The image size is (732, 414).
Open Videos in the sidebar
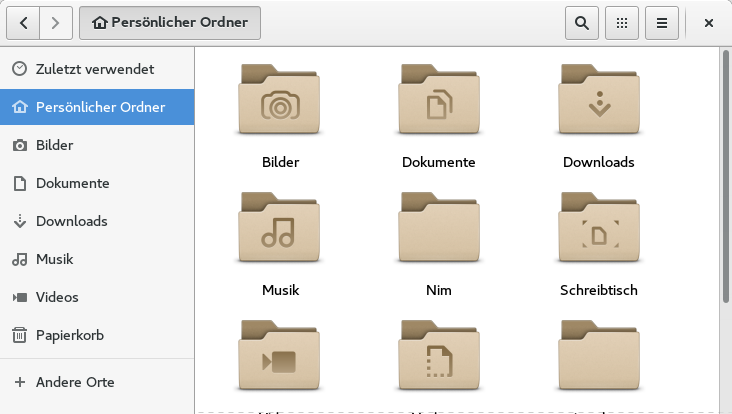[57, 297]
